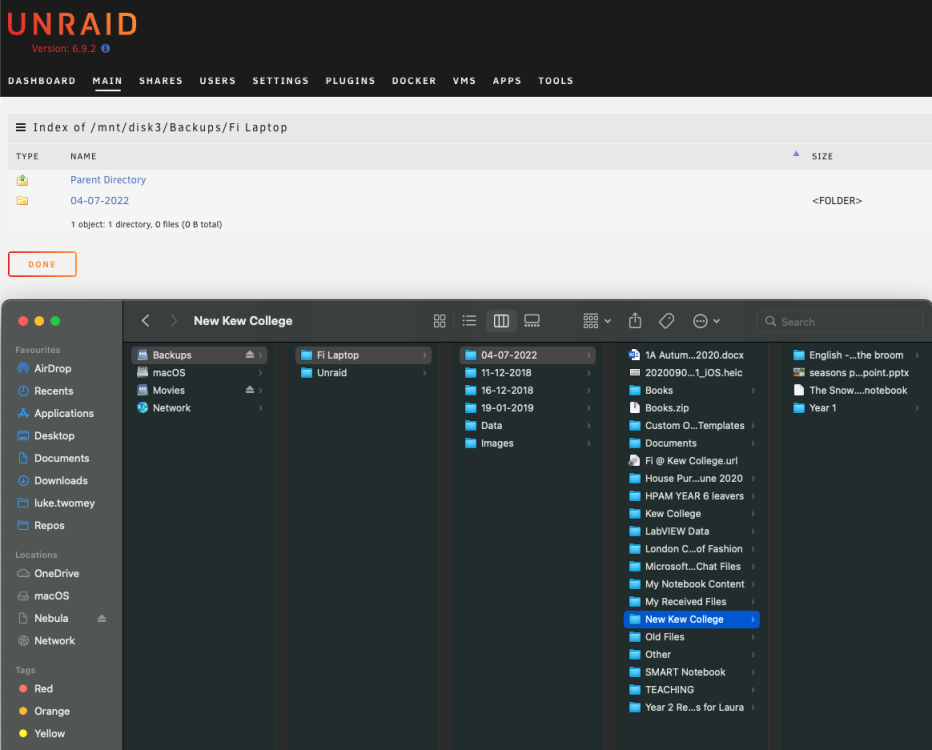Open Downloads in Finder sidebar
This screenshot has height=750, width=932.
pos(62,481)
